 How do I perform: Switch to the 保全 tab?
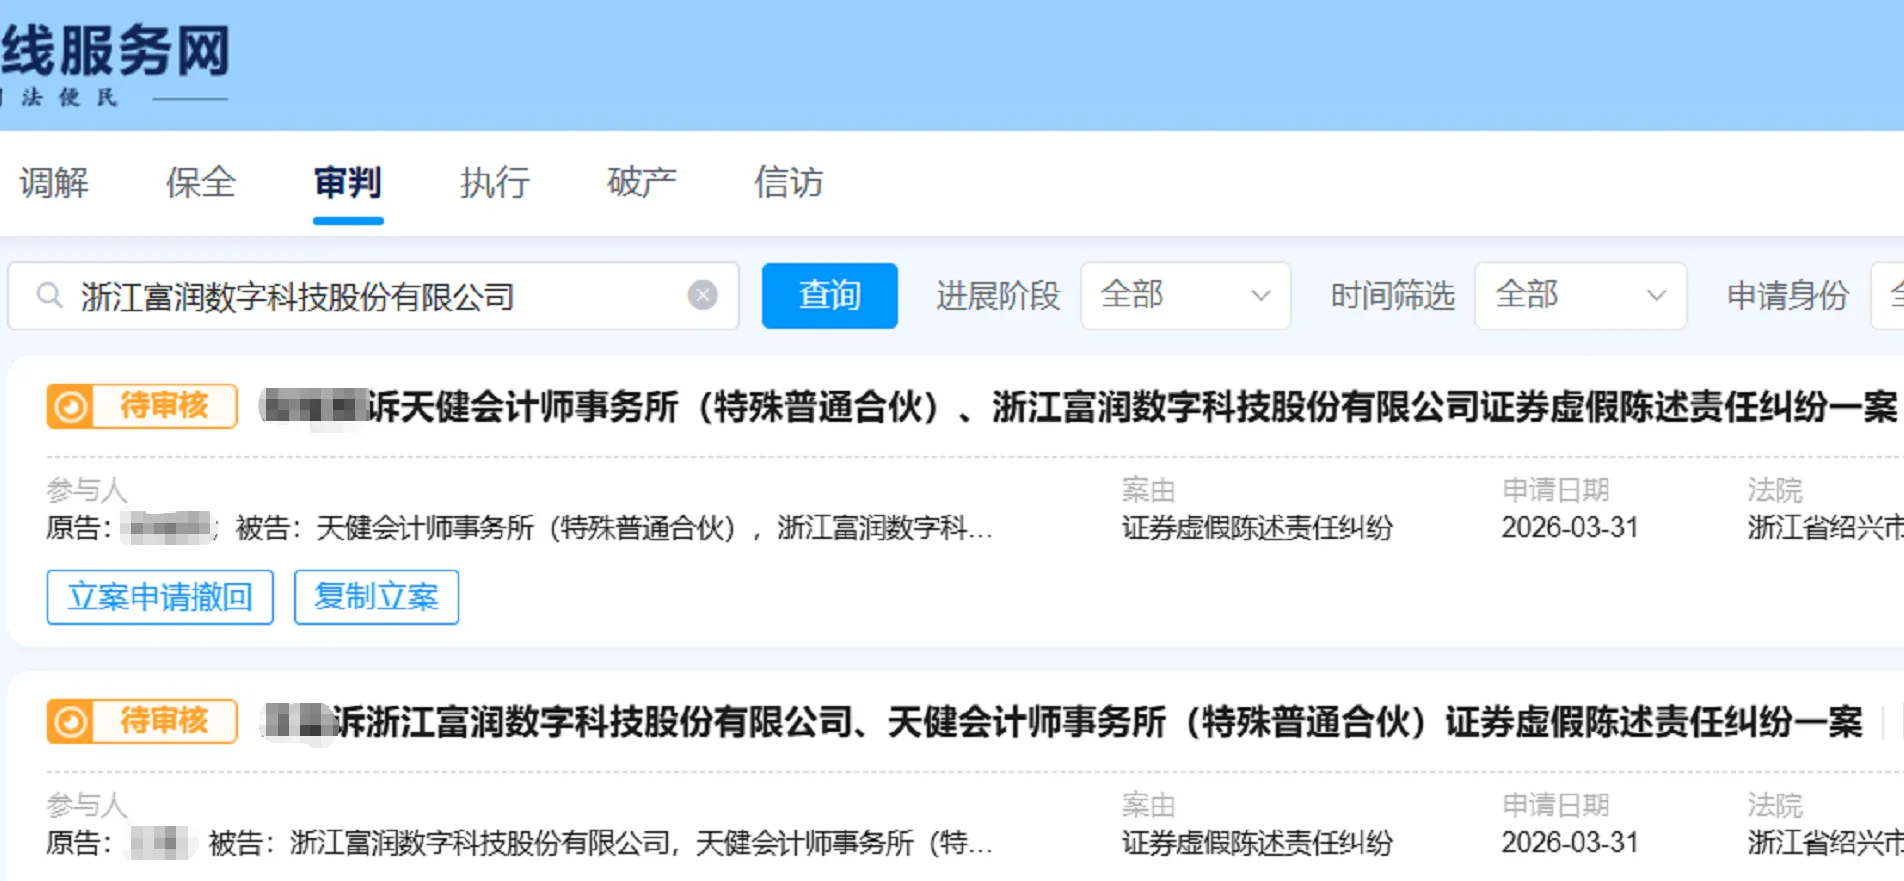[x=201, y=183]
